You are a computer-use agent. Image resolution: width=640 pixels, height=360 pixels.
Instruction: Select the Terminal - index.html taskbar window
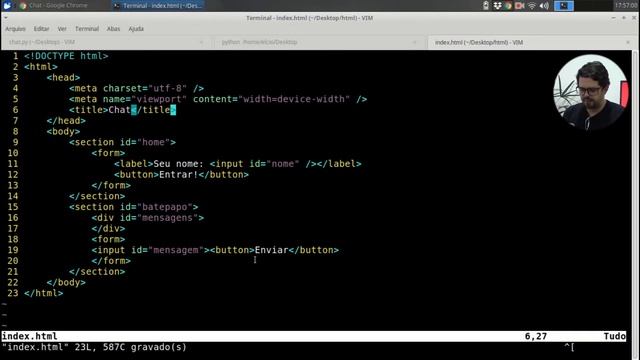158,5
